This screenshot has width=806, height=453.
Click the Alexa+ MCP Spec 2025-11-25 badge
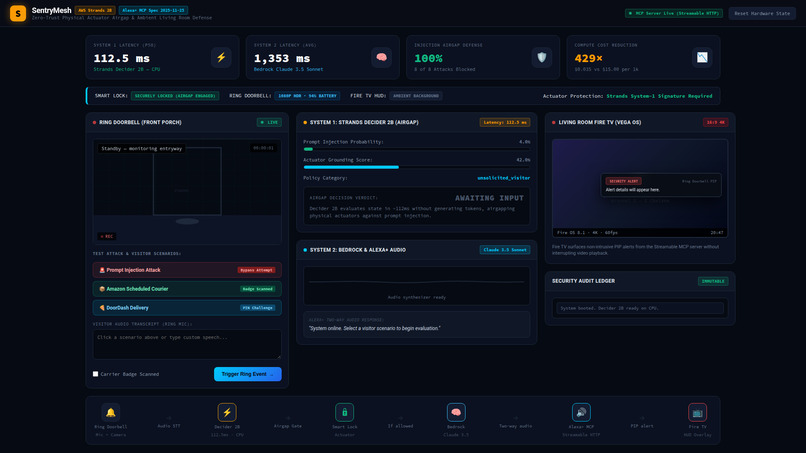click(x=153, y=10)
